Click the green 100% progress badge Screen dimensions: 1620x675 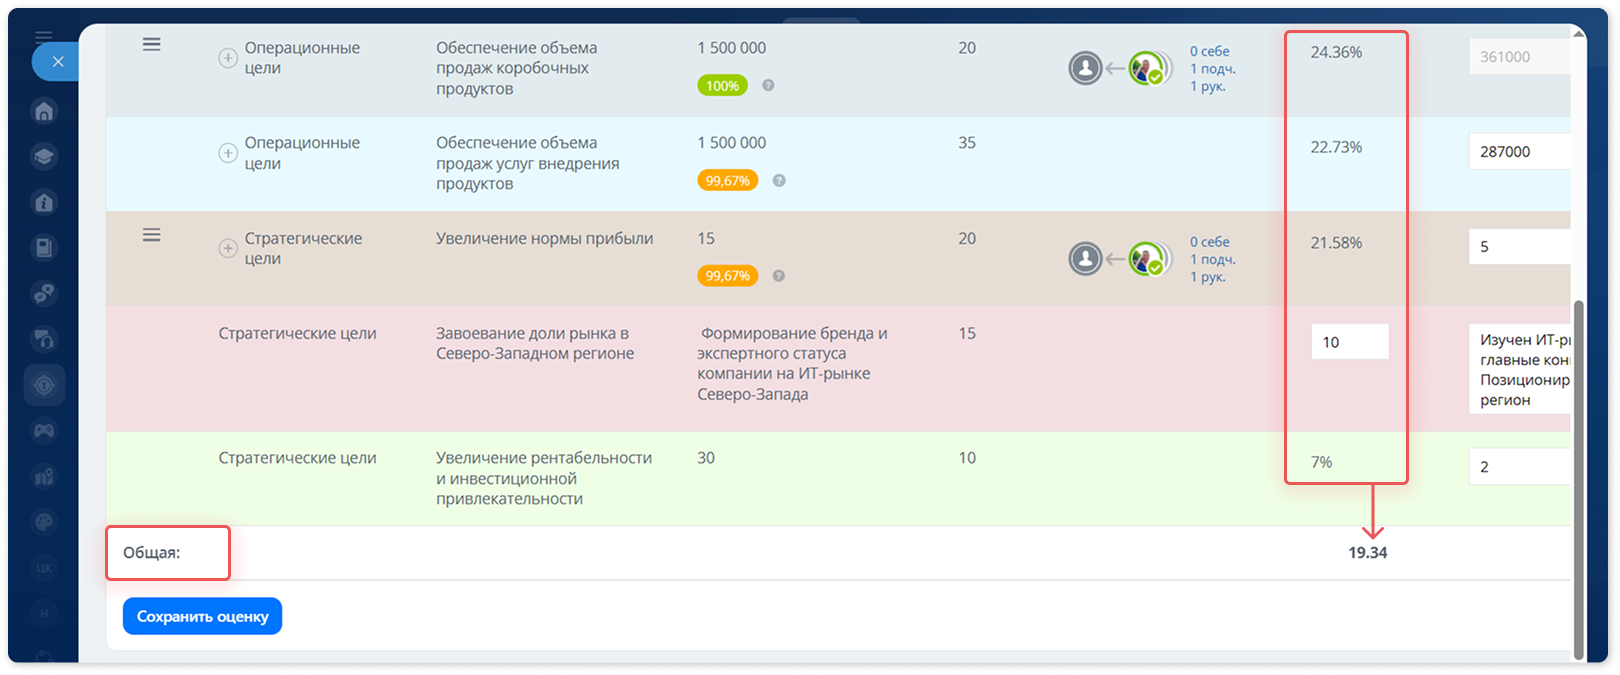click(x=722, y=86)
